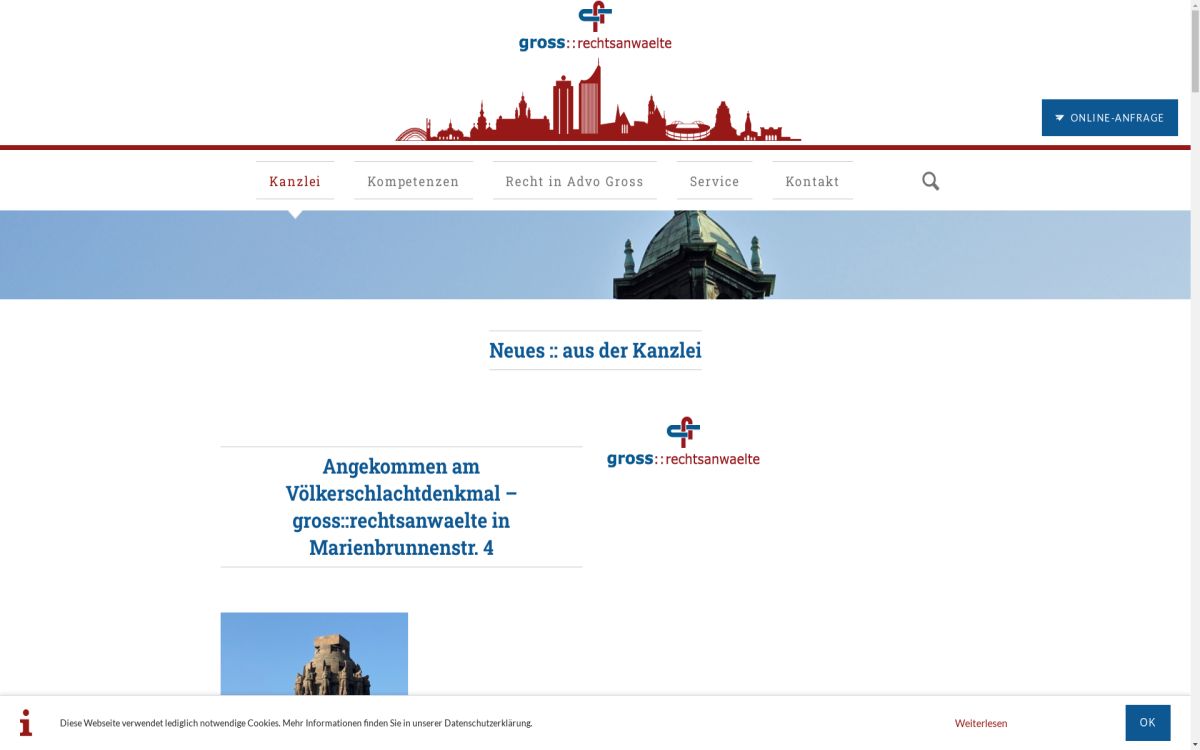This screenshot has width=1200, height=750.
Task: Open the site search via magnifier icon
Action: click(930, 180)
